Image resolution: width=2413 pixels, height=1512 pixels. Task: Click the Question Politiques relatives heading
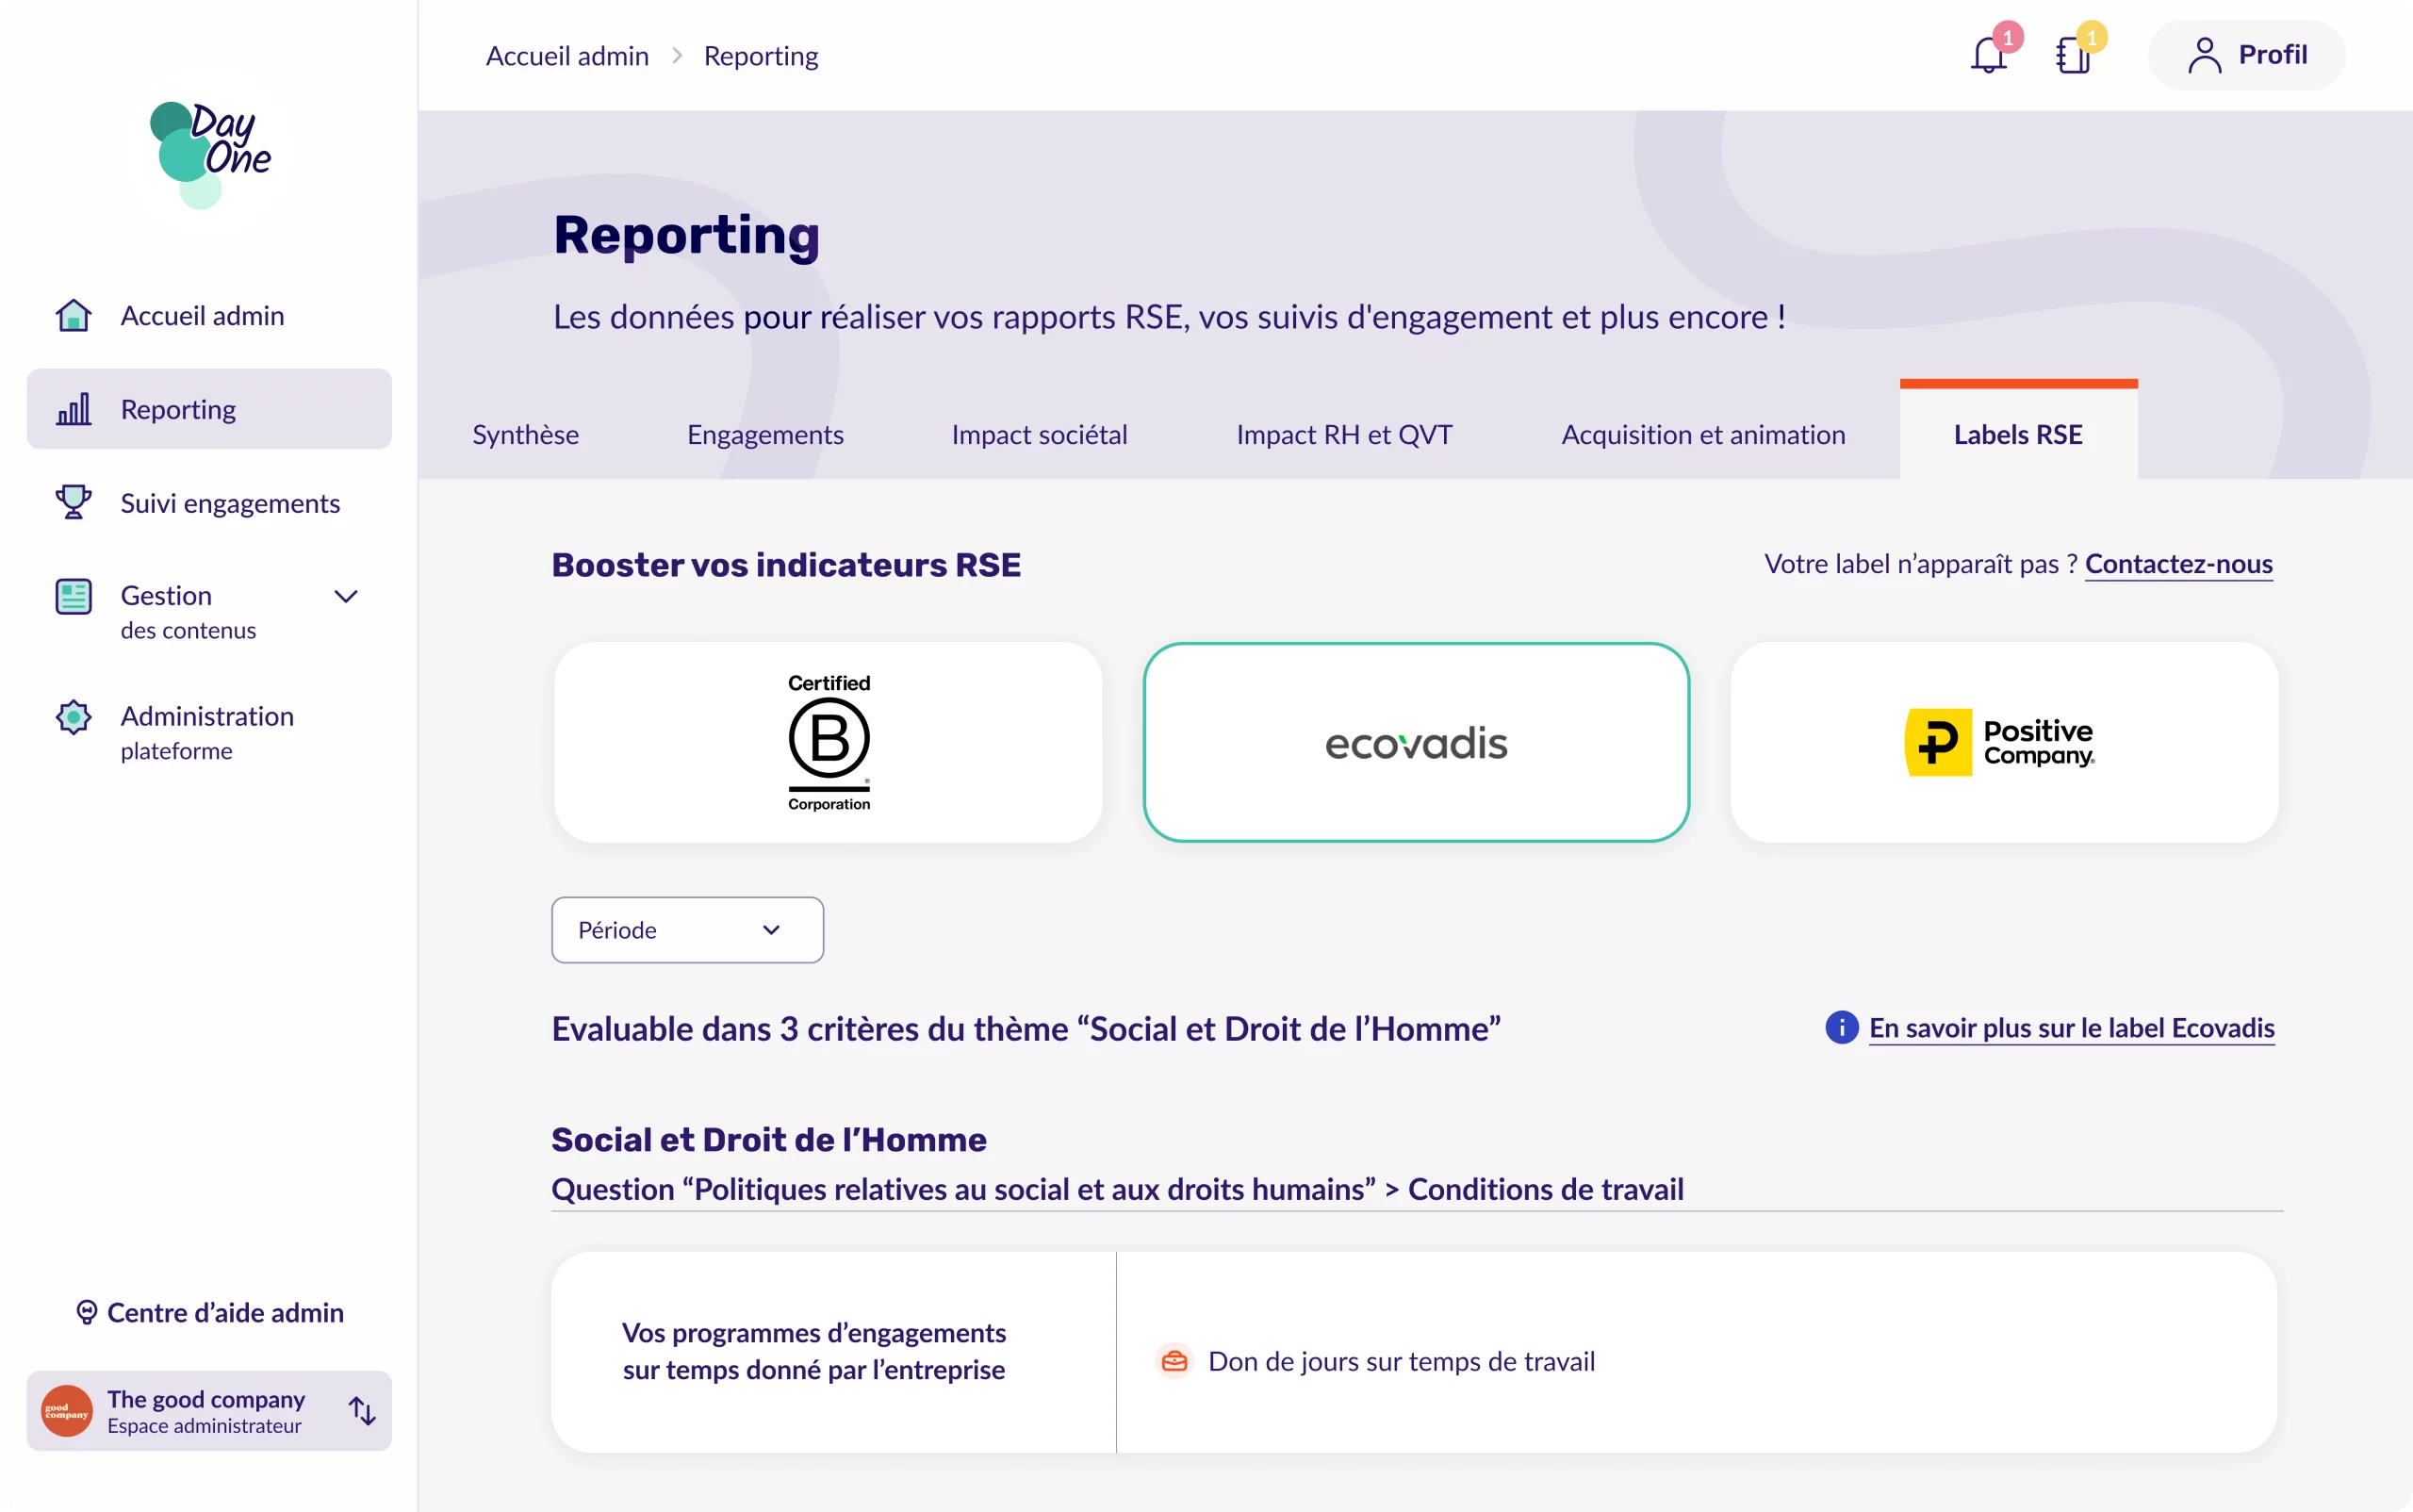click(x=1117, y=1189)
